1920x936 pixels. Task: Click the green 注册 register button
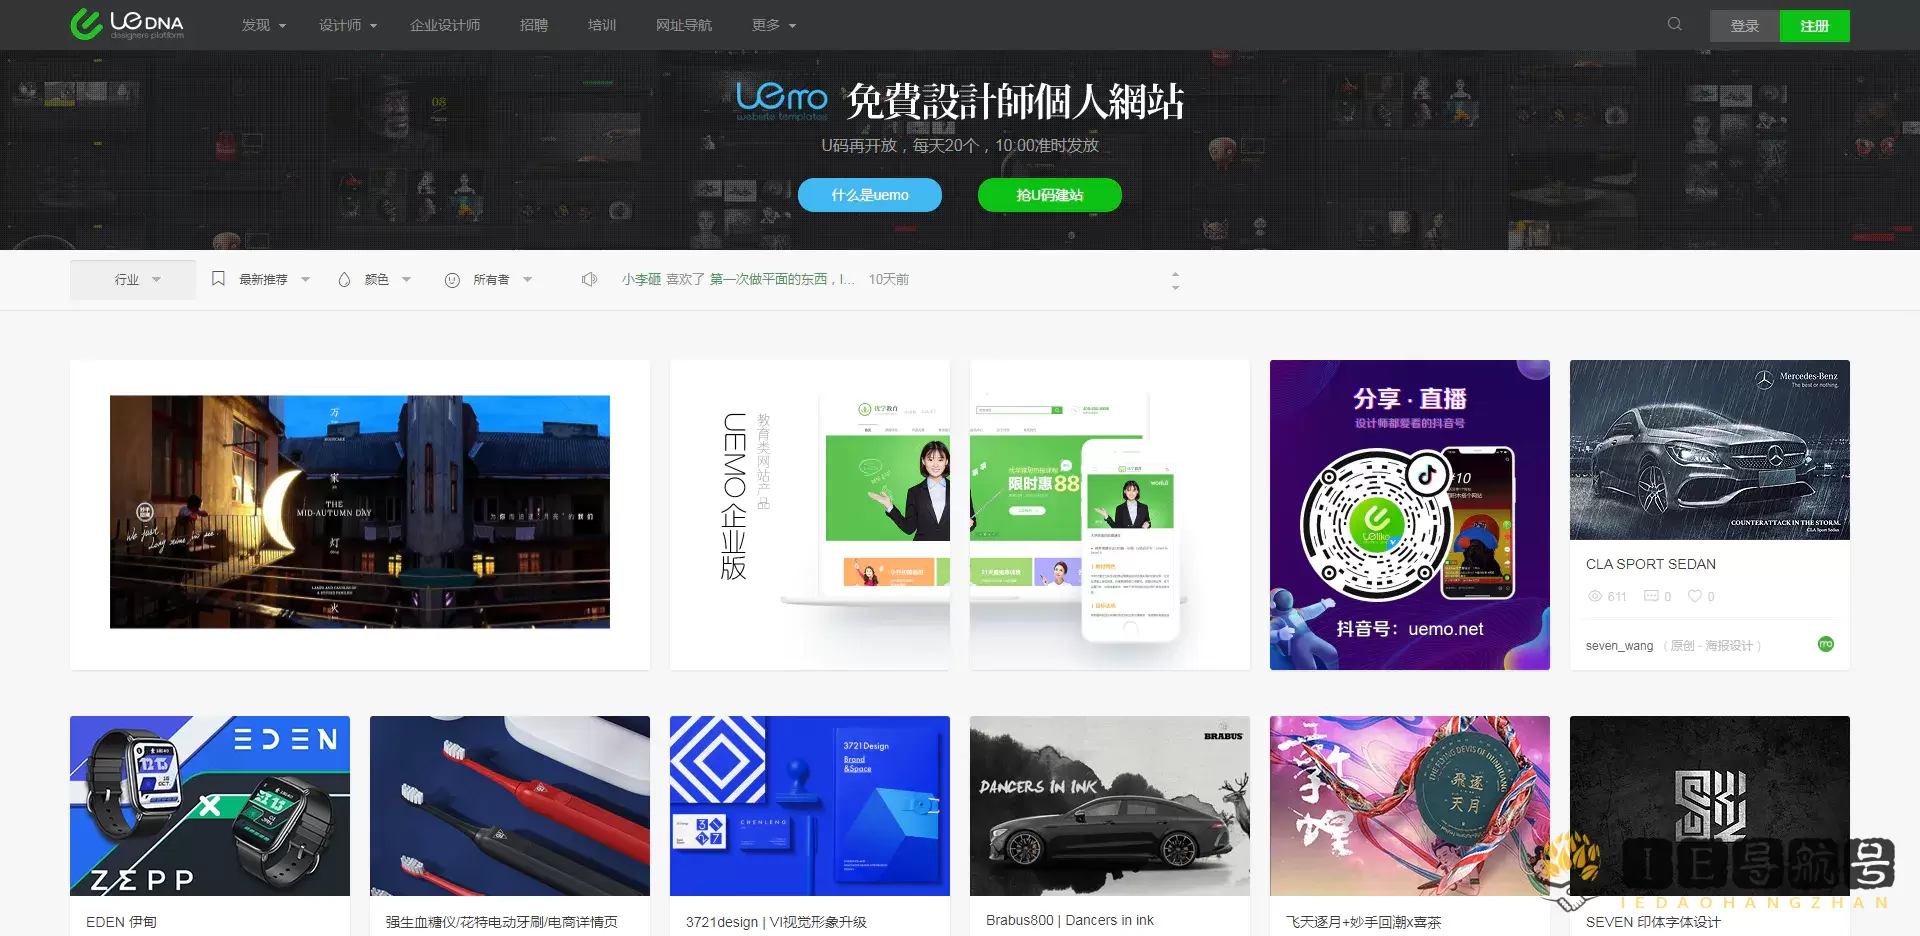click(x=1814, y=26)
